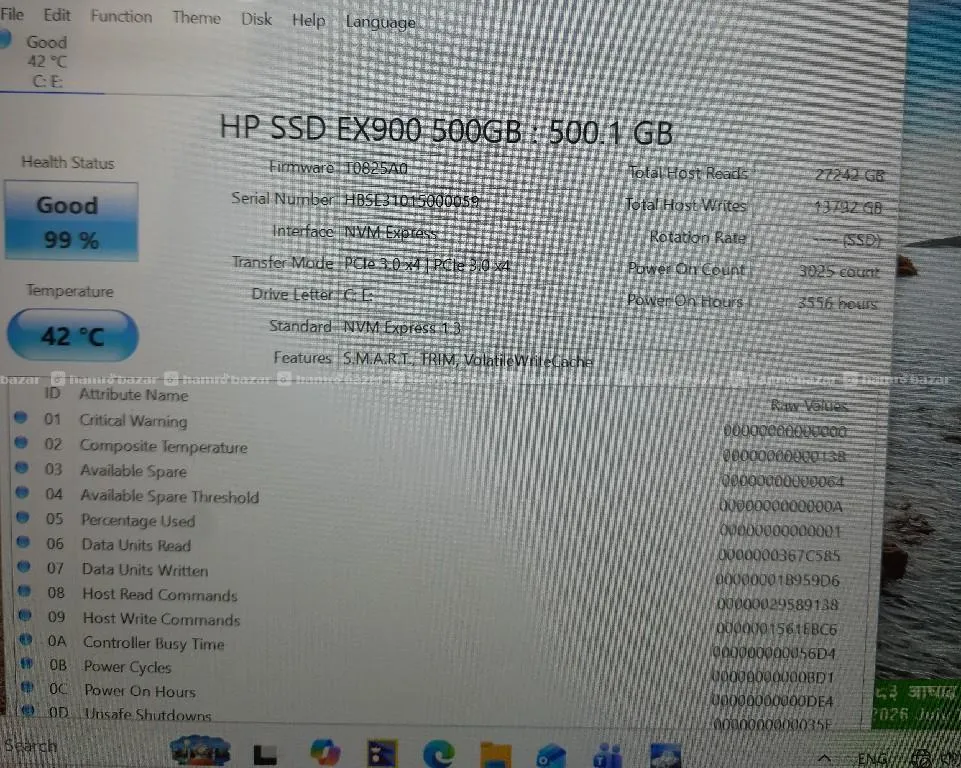Click the Good 99 % health status button
The height and width of the screenshot is (768, 961).
71,221
